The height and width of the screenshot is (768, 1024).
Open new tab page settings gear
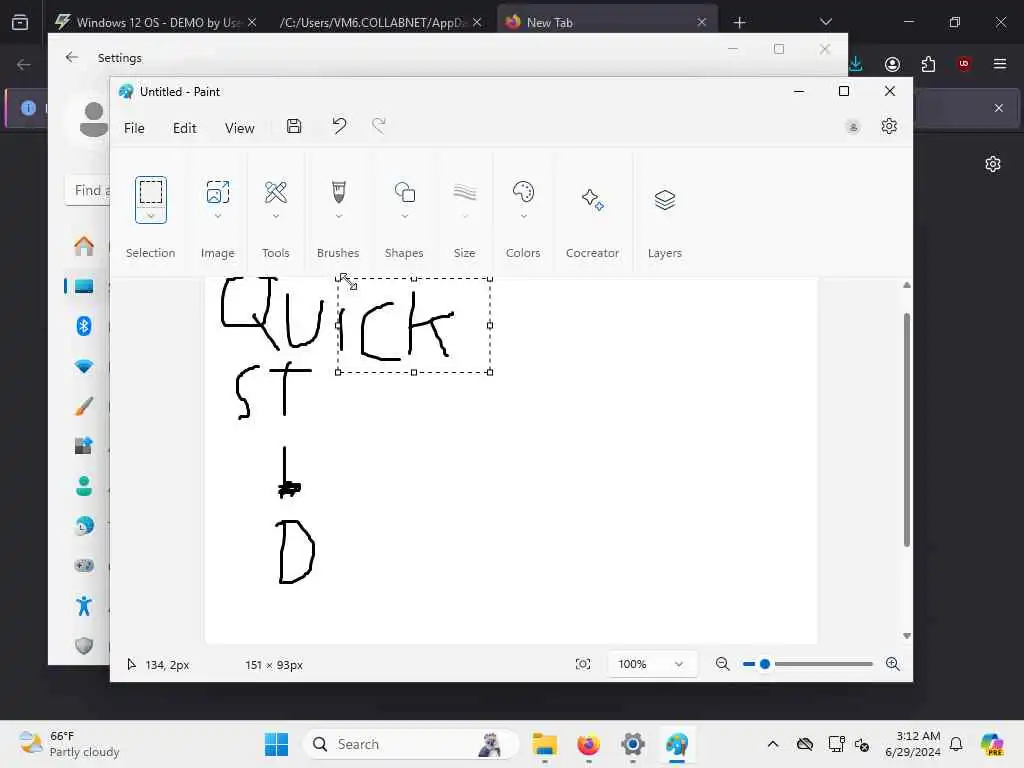click(x=992, y=164)
